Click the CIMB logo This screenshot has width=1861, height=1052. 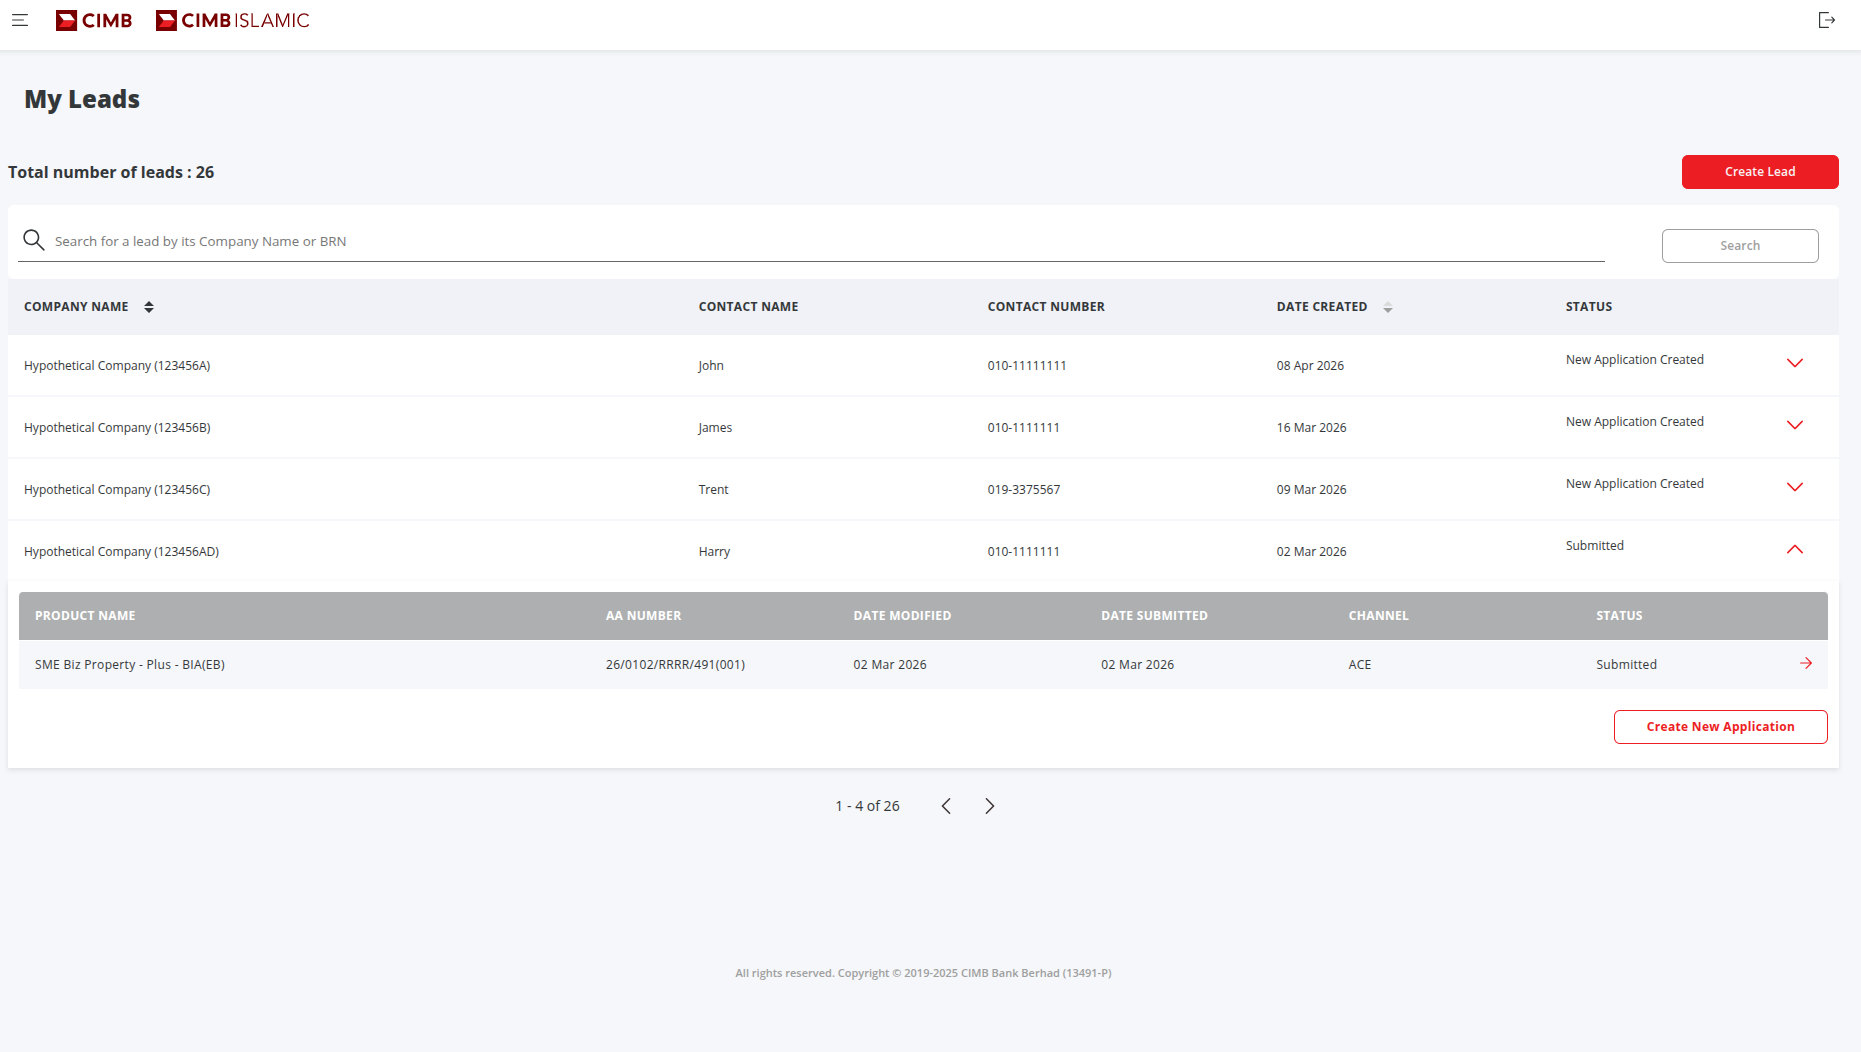tap(94, 20)
